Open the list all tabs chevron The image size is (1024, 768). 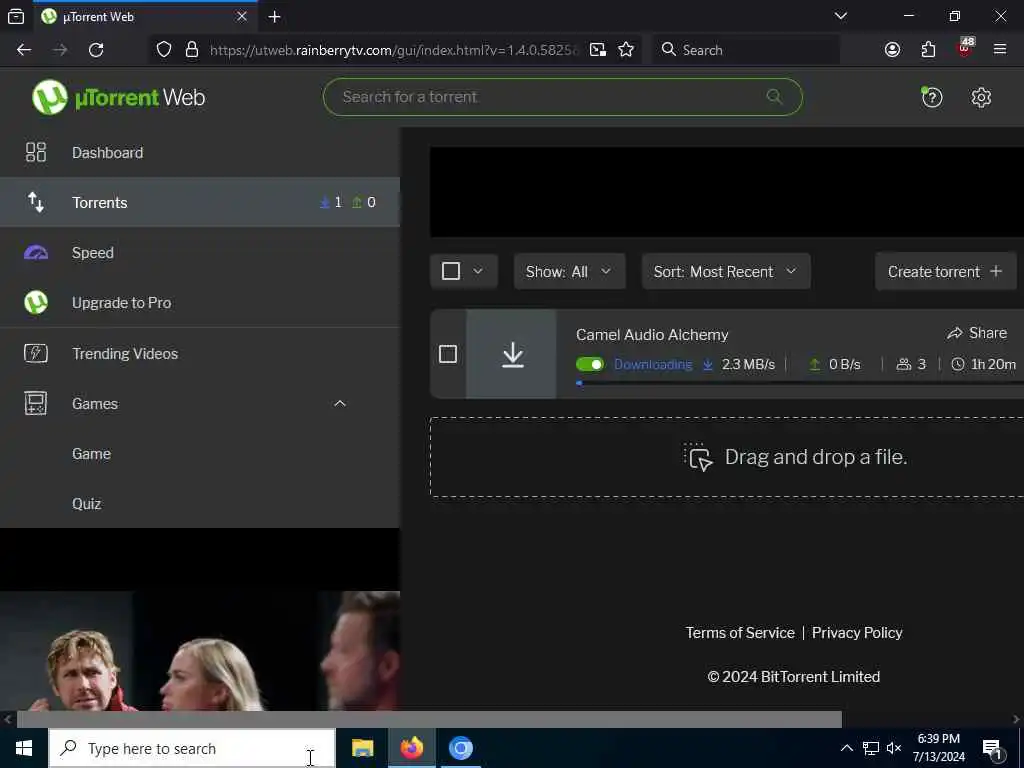pos(841,16)
